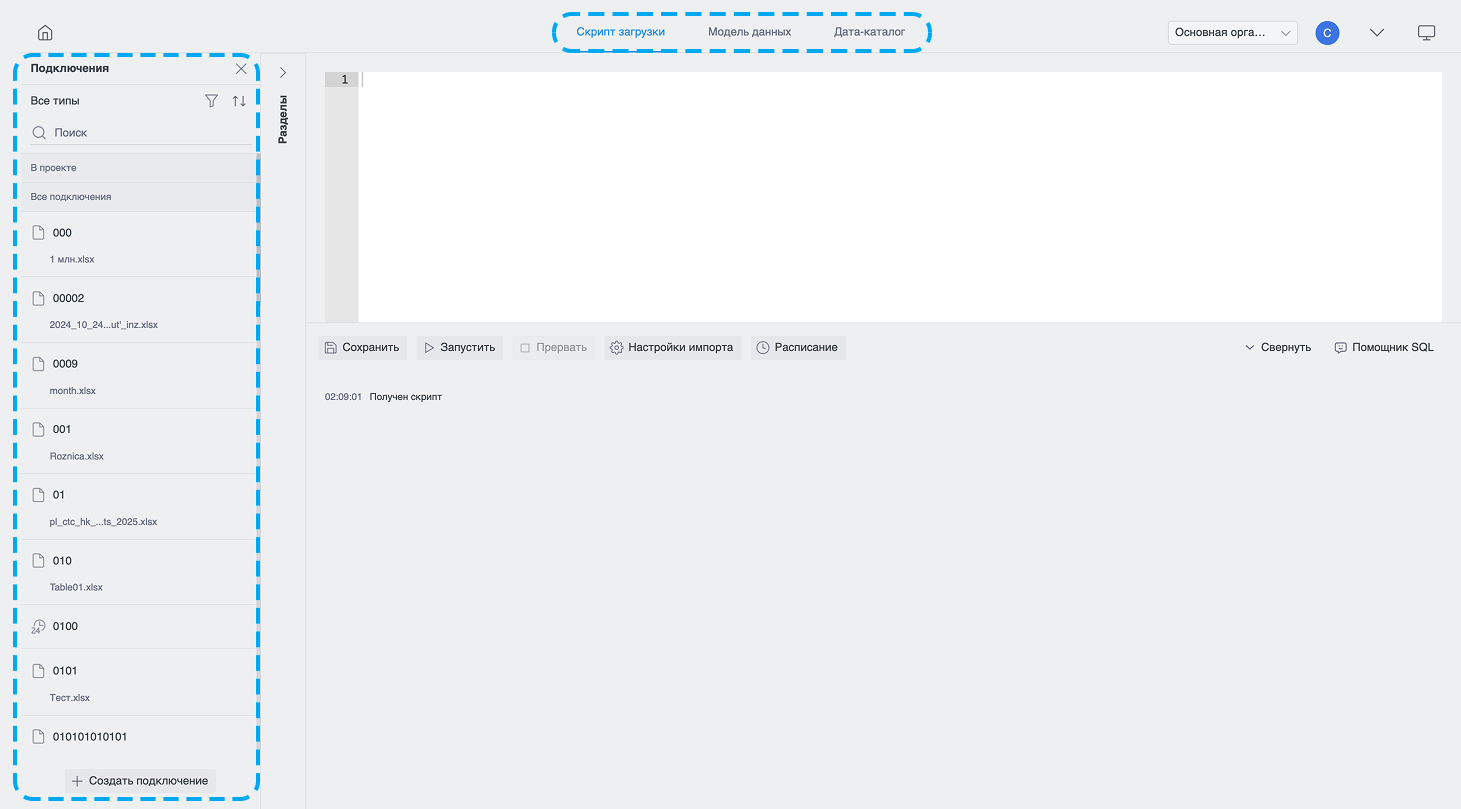Go to the home icon

45,33
